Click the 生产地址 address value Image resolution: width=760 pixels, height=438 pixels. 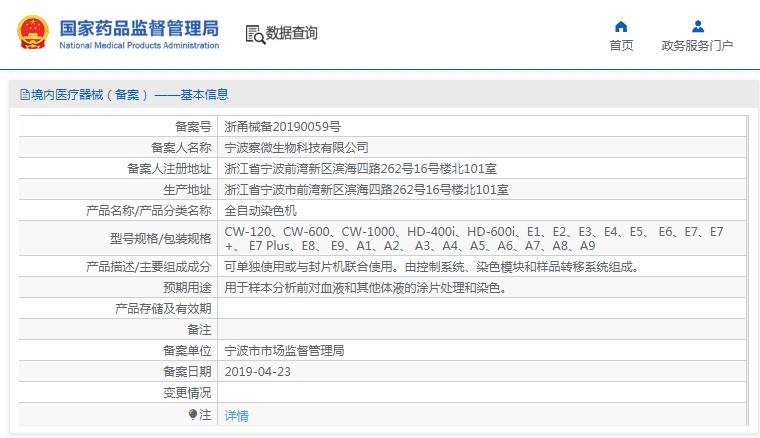[366, 190]
